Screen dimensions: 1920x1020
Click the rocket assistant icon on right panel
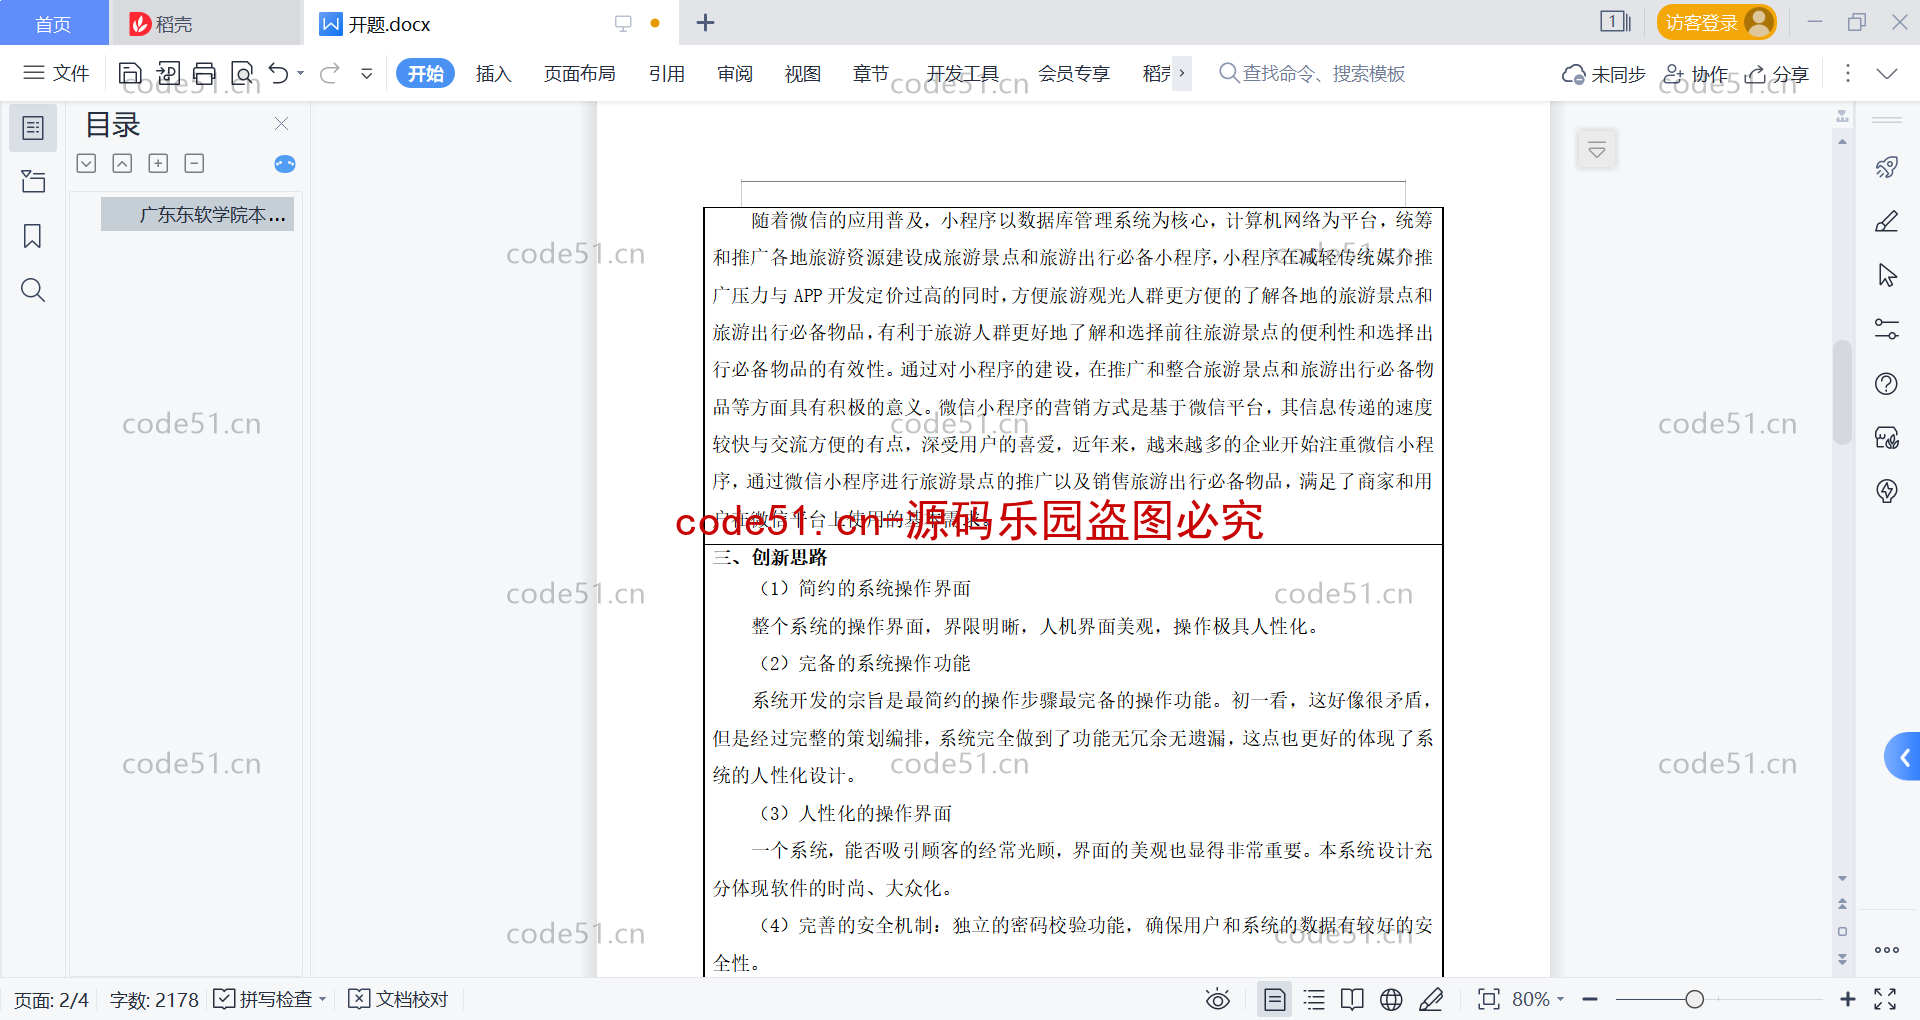click(1887, 167)
